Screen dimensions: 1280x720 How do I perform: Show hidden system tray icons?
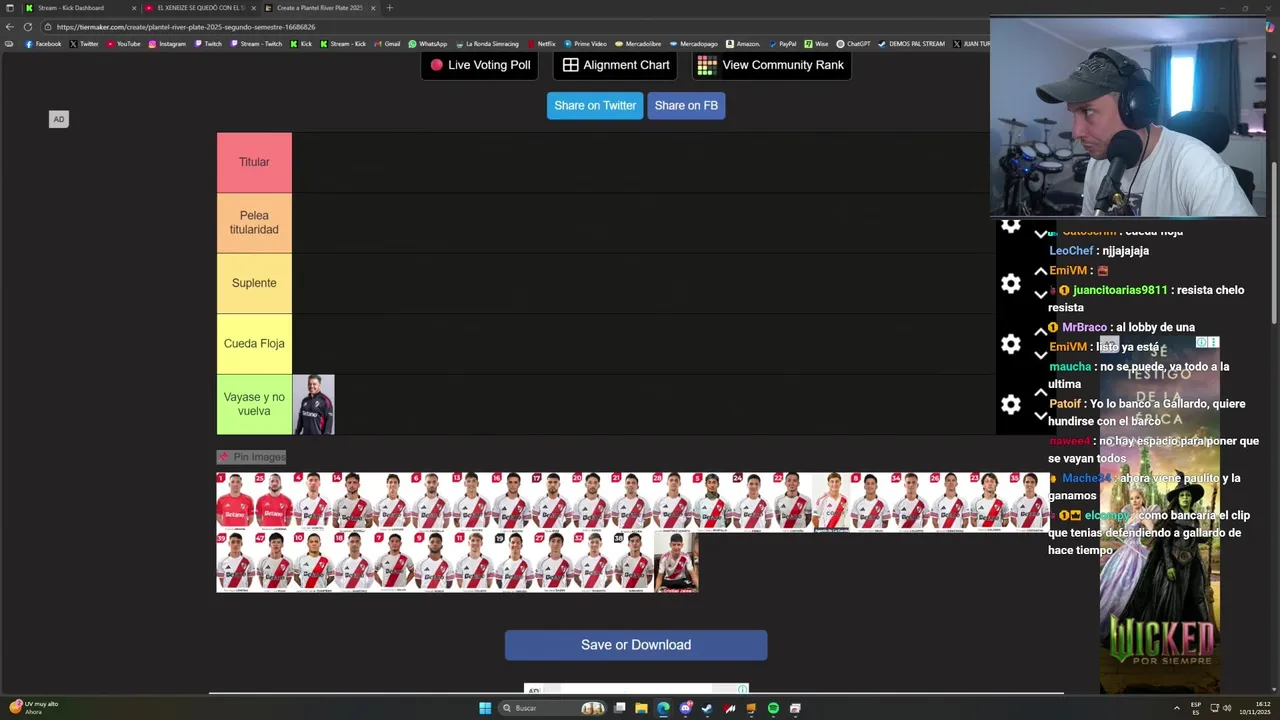tap(1177, 708)
